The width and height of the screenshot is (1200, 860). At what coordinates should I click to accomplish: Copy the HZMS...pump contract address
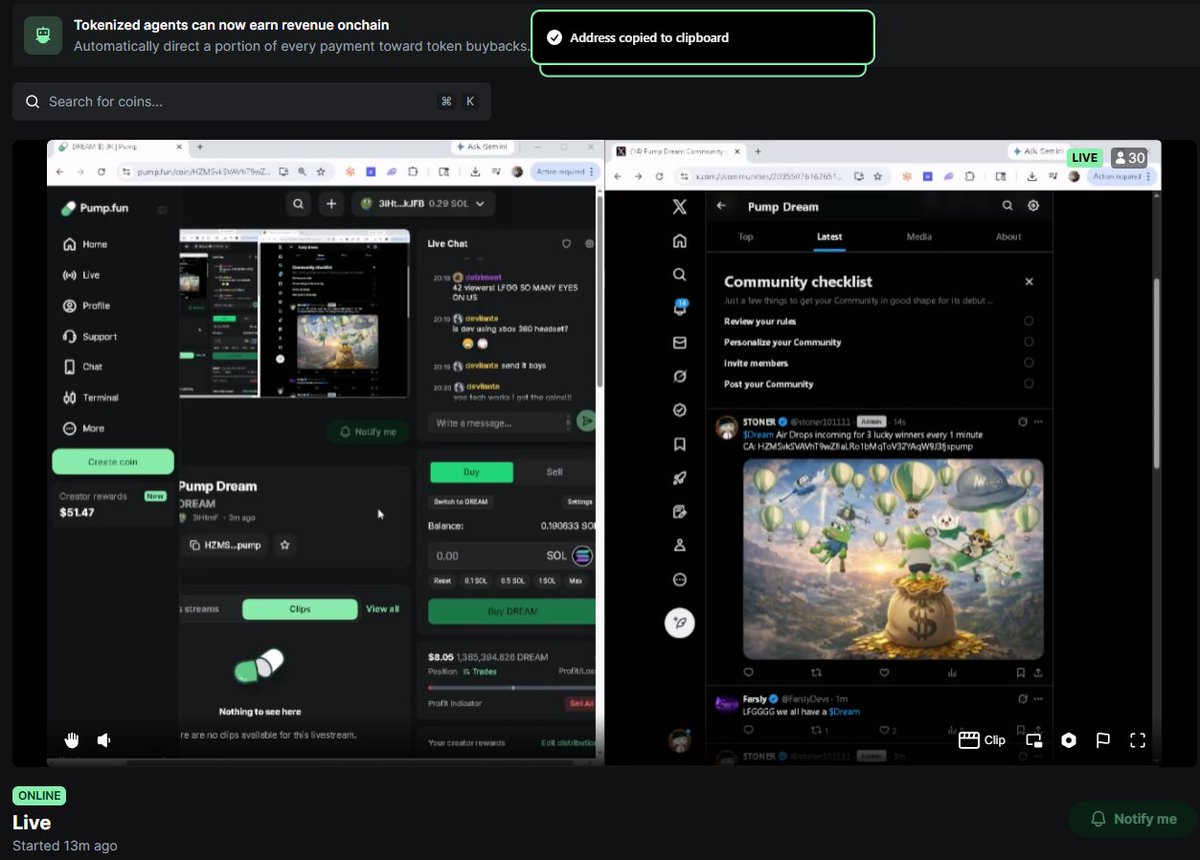tap(224, 545)
